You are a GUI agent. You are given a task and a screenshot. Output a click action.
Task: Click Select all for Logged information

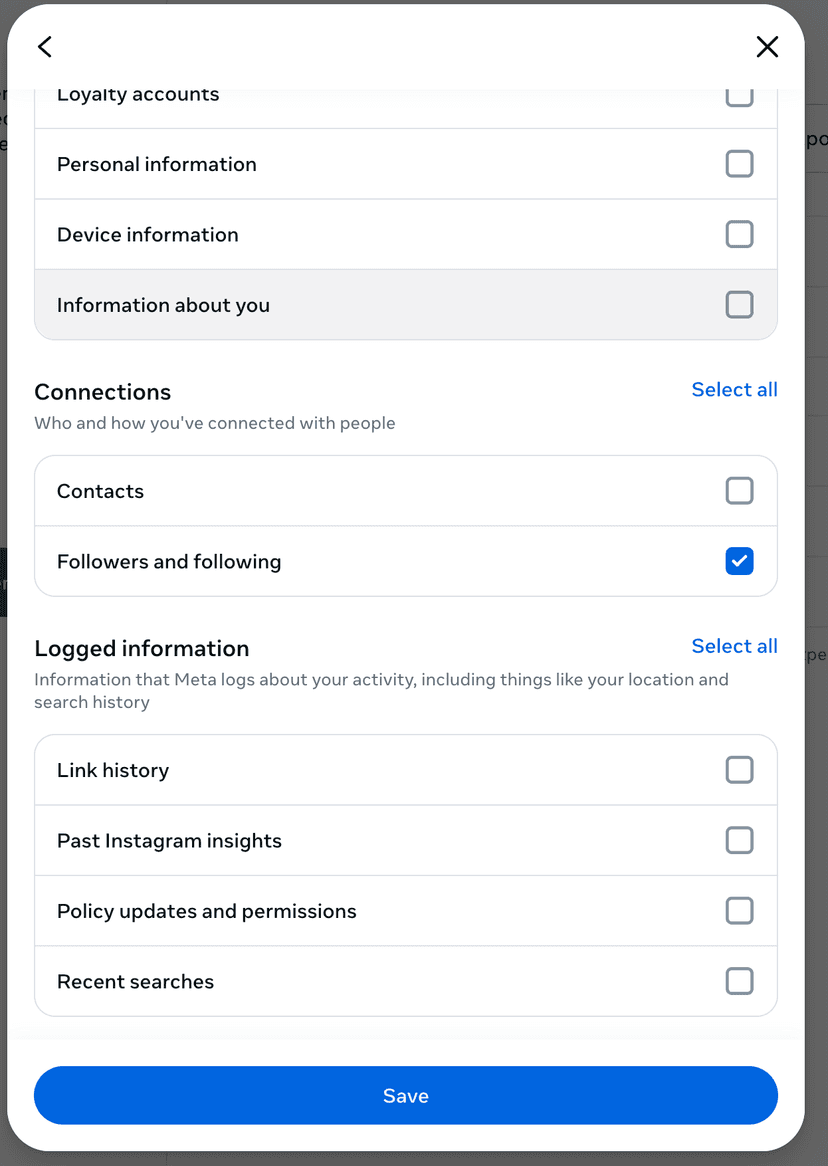(734, 645)
